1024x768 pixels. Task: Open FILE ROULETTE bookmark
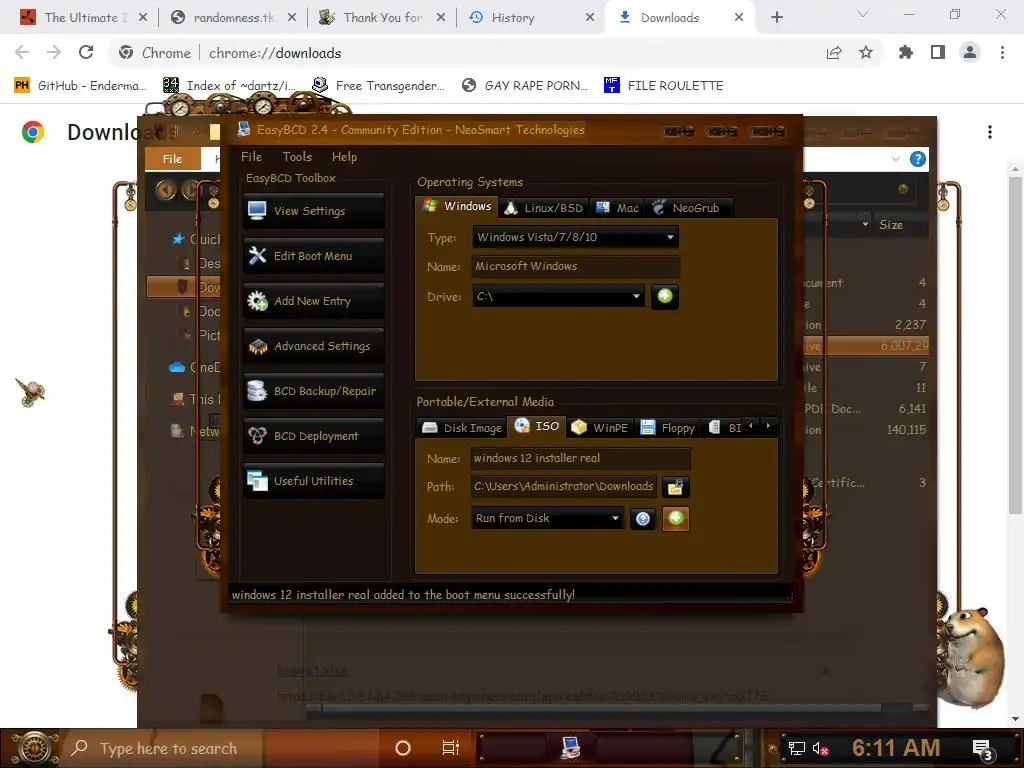tap(664, 86)
